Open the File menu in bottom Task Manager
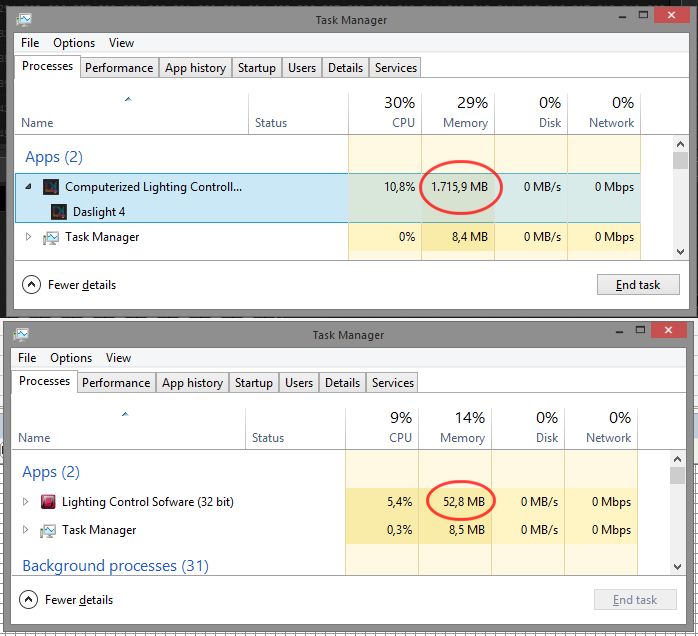Viewport: 698px width, 636px height. 27,358
